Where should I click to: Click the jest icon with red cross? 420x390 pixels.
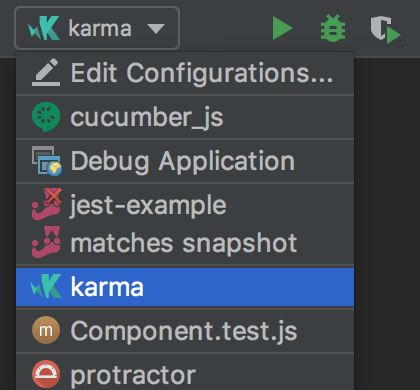point(47,204)
